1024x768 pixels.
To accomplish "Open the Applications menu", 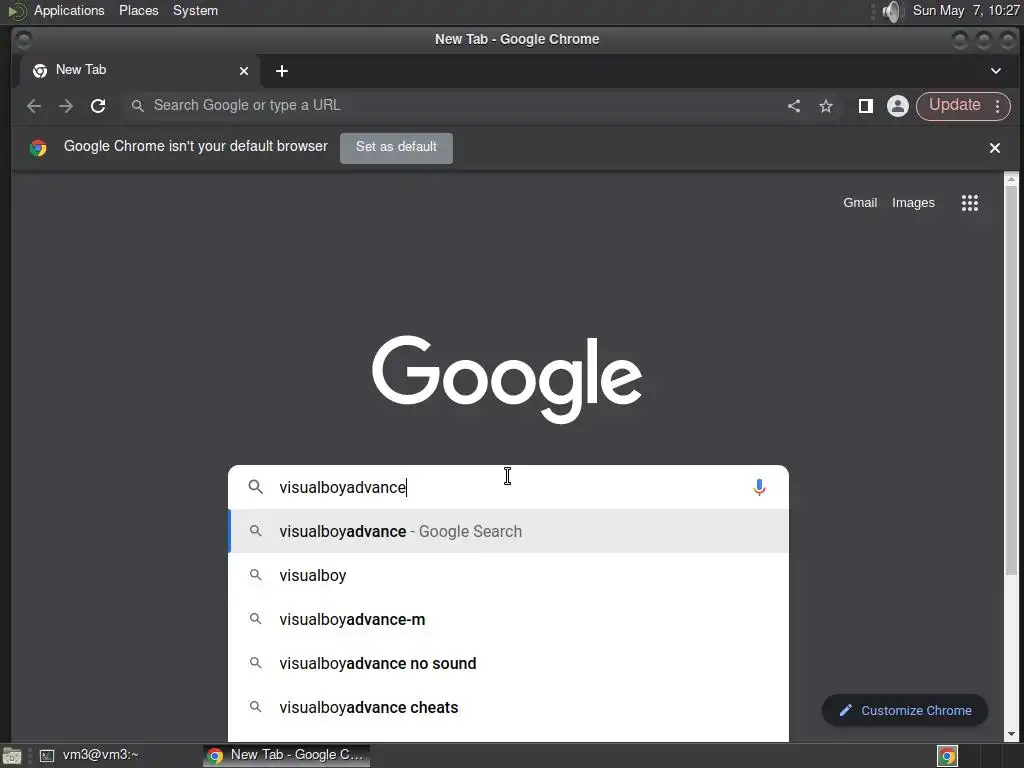I will click(x=69, y=11).
